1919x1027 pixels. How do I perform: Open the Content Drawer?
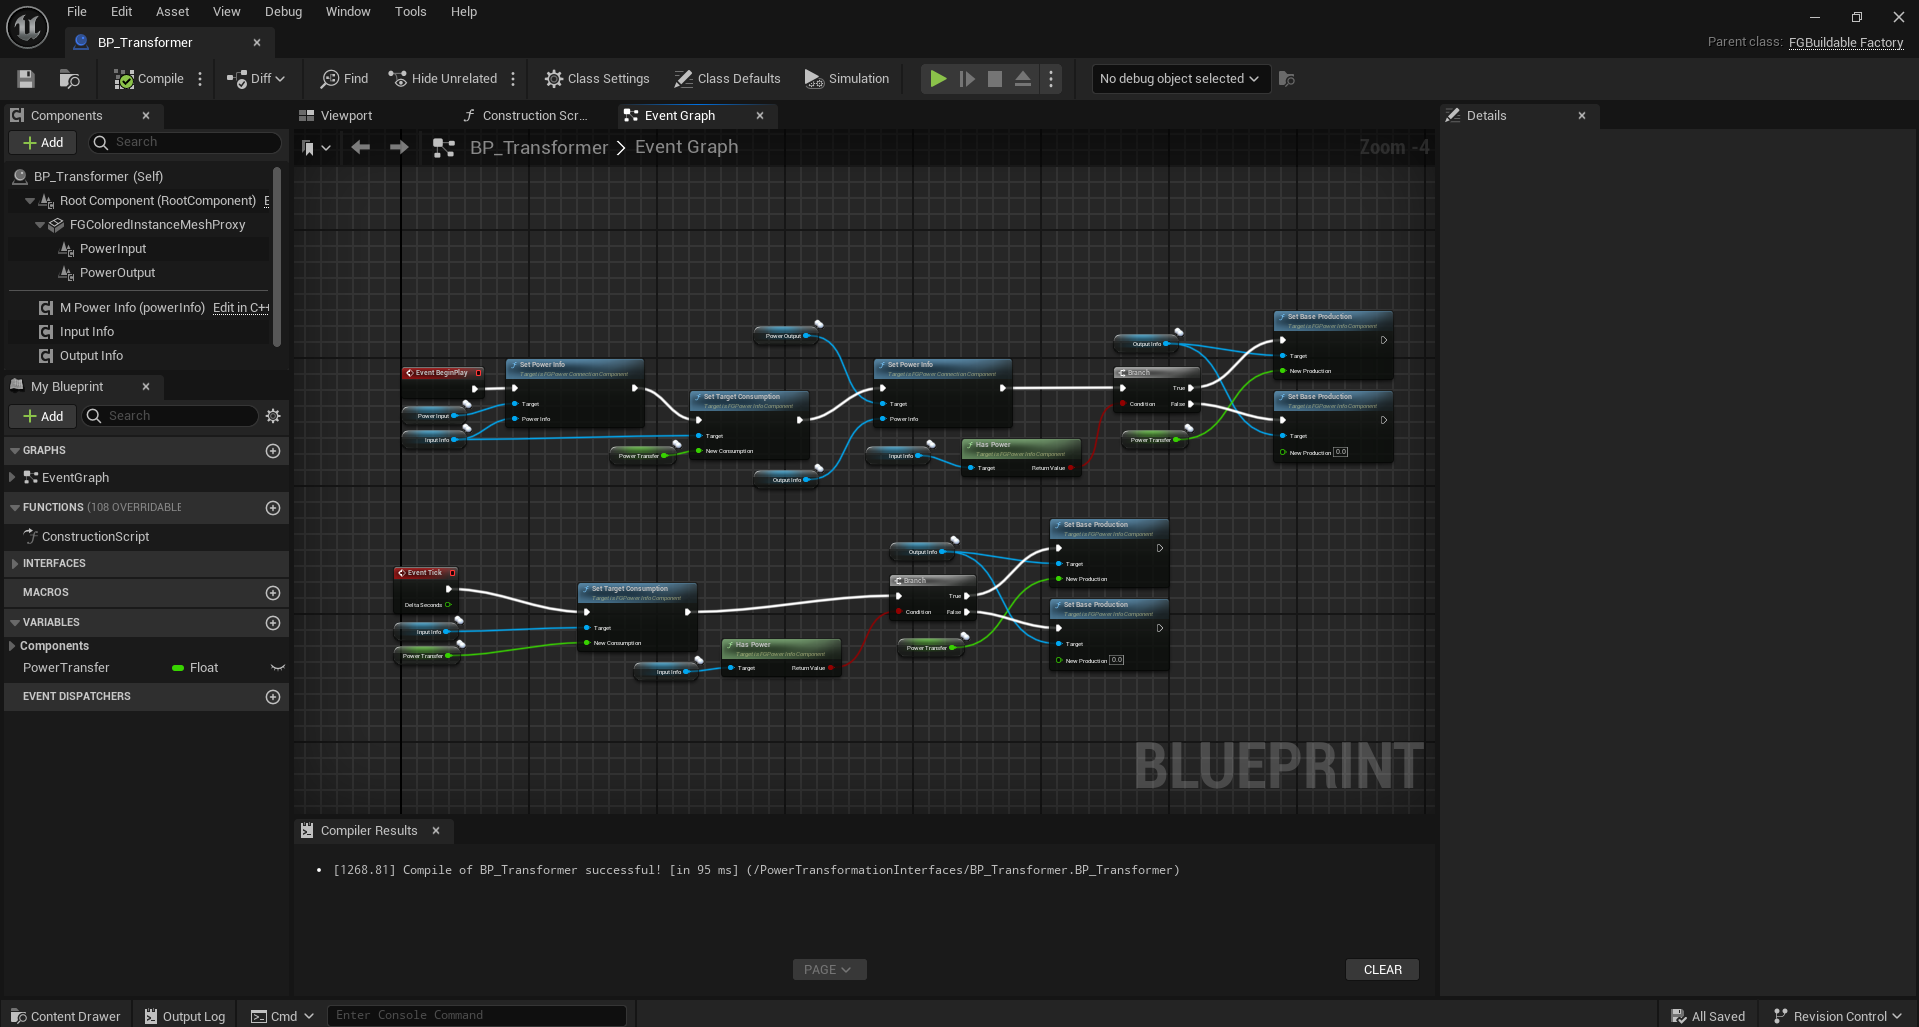65,1016
